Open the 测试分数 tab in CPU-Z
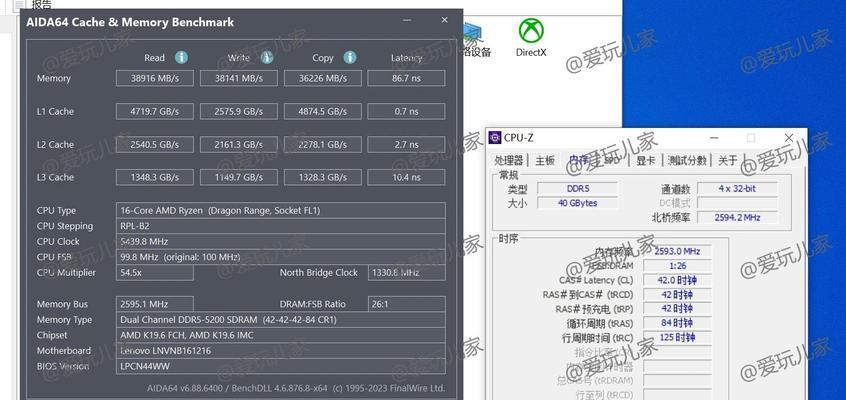This screenshot has width=846, height=400. [687, 160]
